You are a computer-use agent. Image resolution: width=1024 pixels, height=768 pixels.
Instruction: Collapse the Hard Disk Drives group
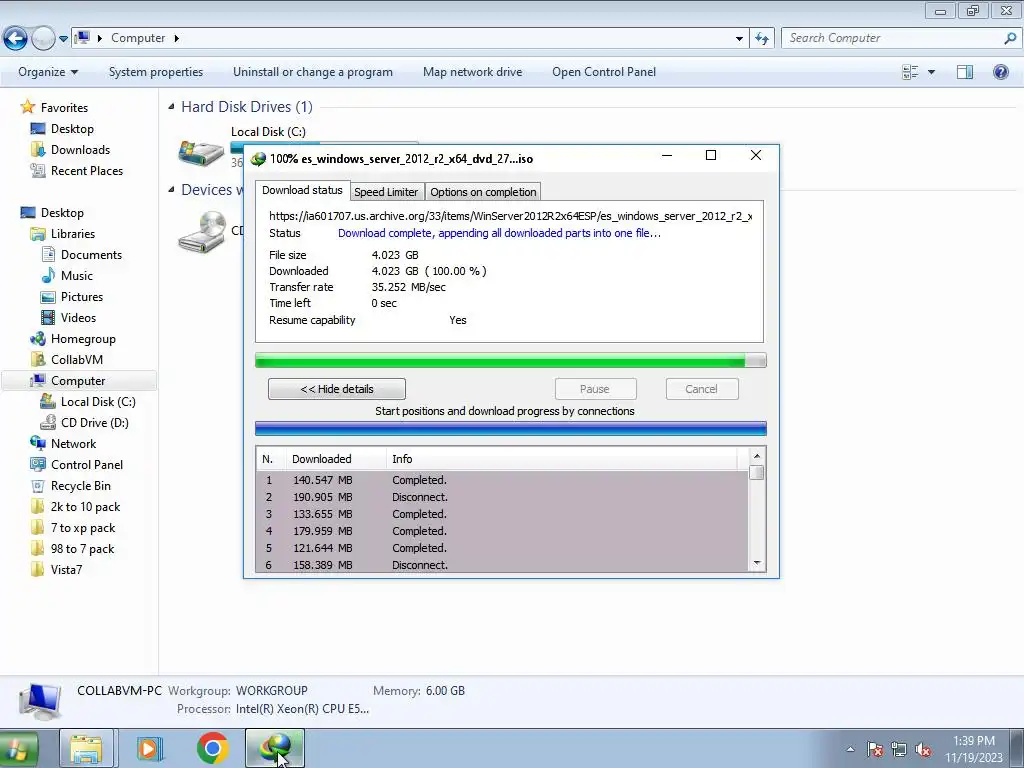(171, 106)
